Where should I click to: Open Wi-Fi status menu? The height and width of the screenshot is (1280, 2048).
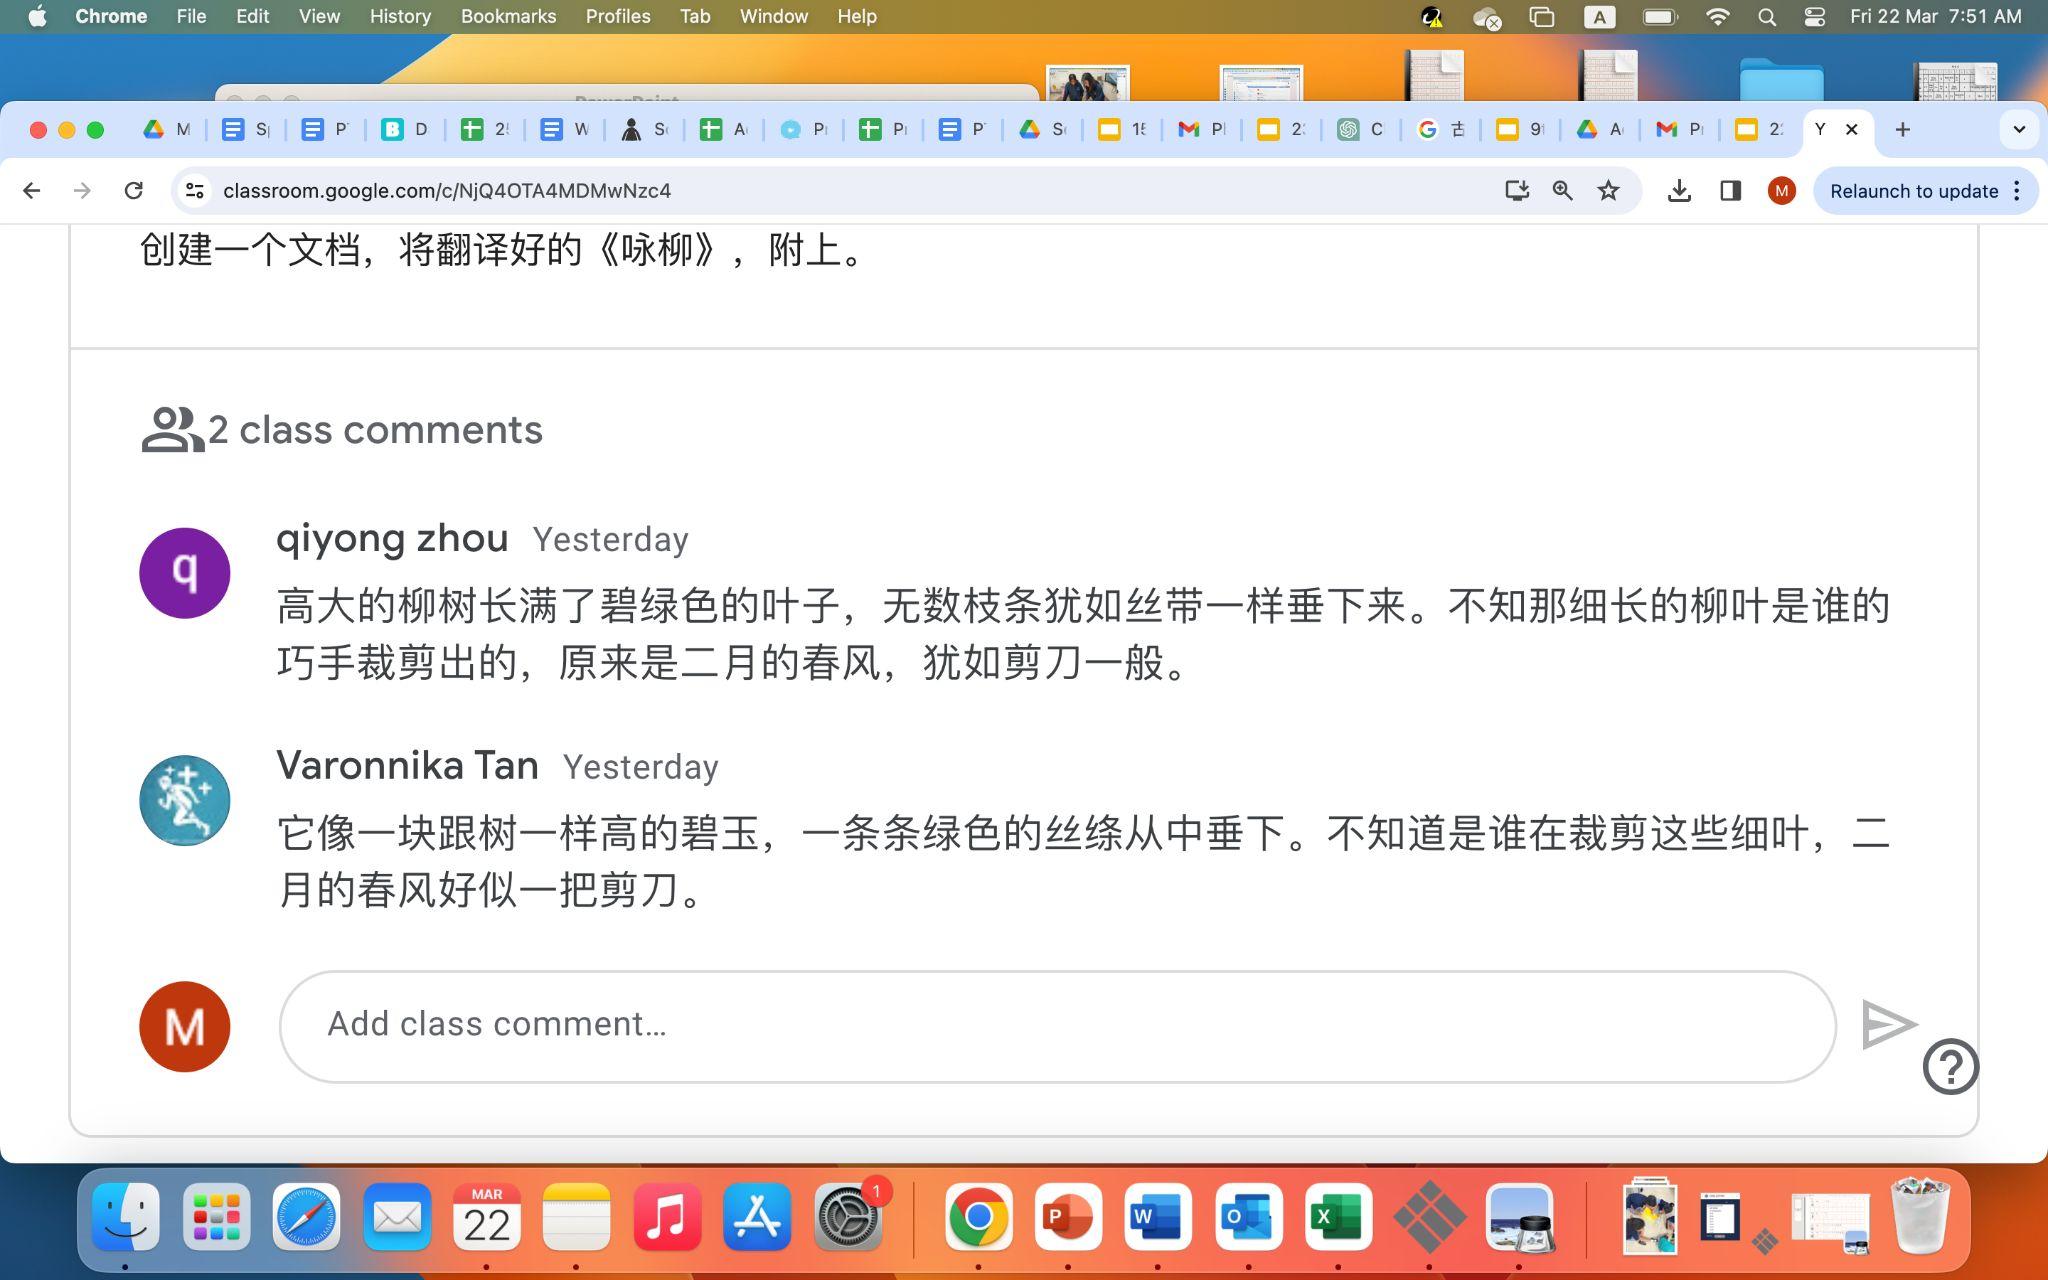[1717, 17]
